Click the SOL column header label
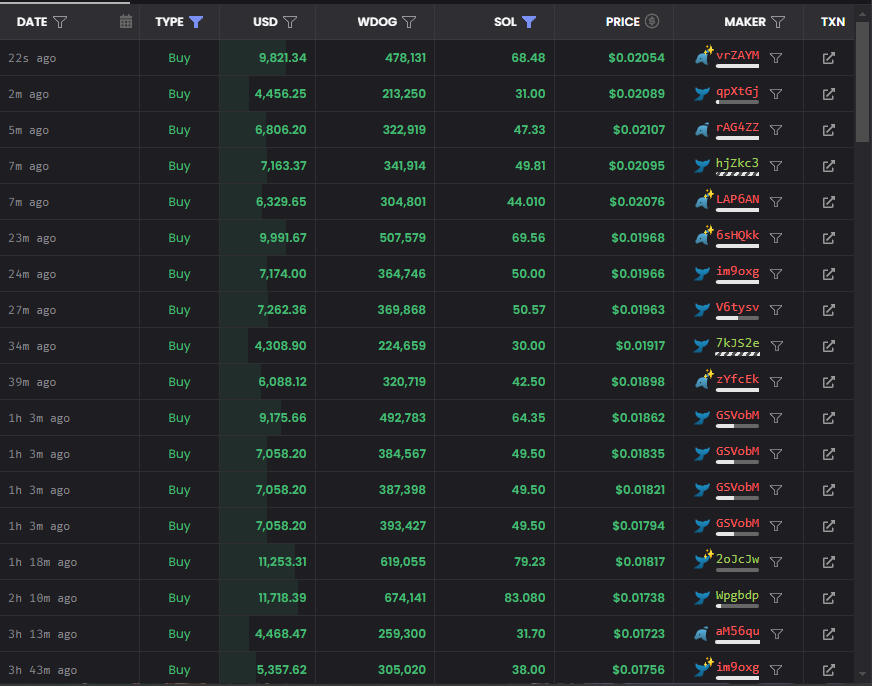The width and height of the screenshot is (872, 686). coord(505,22)
